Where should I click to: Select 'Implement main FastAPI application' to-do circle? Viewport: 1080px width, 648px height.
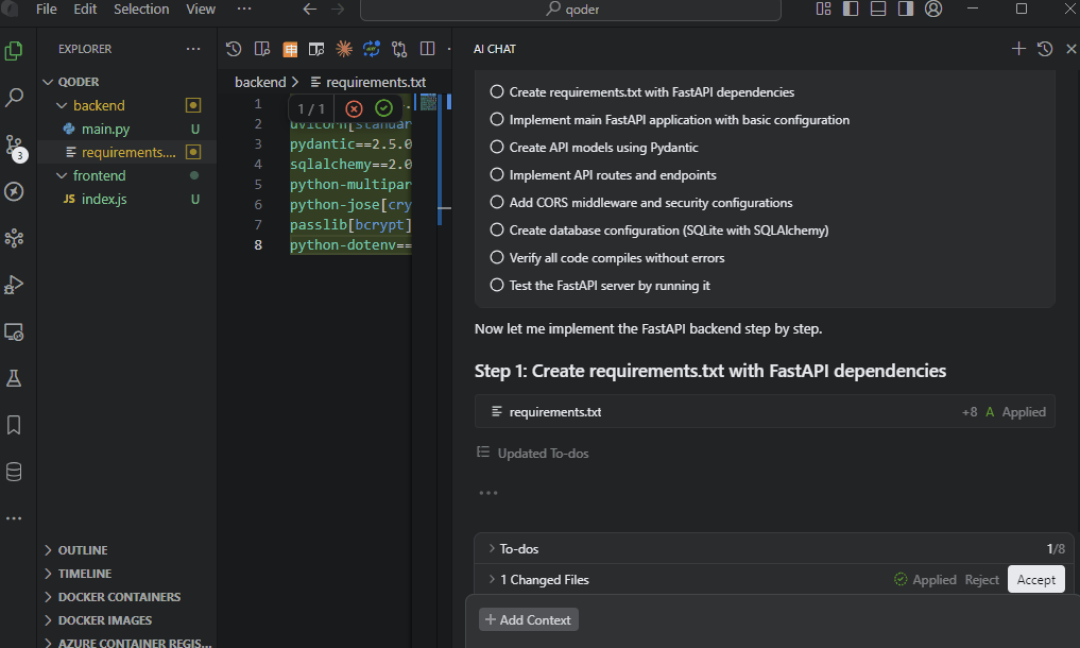coord(497,119)
